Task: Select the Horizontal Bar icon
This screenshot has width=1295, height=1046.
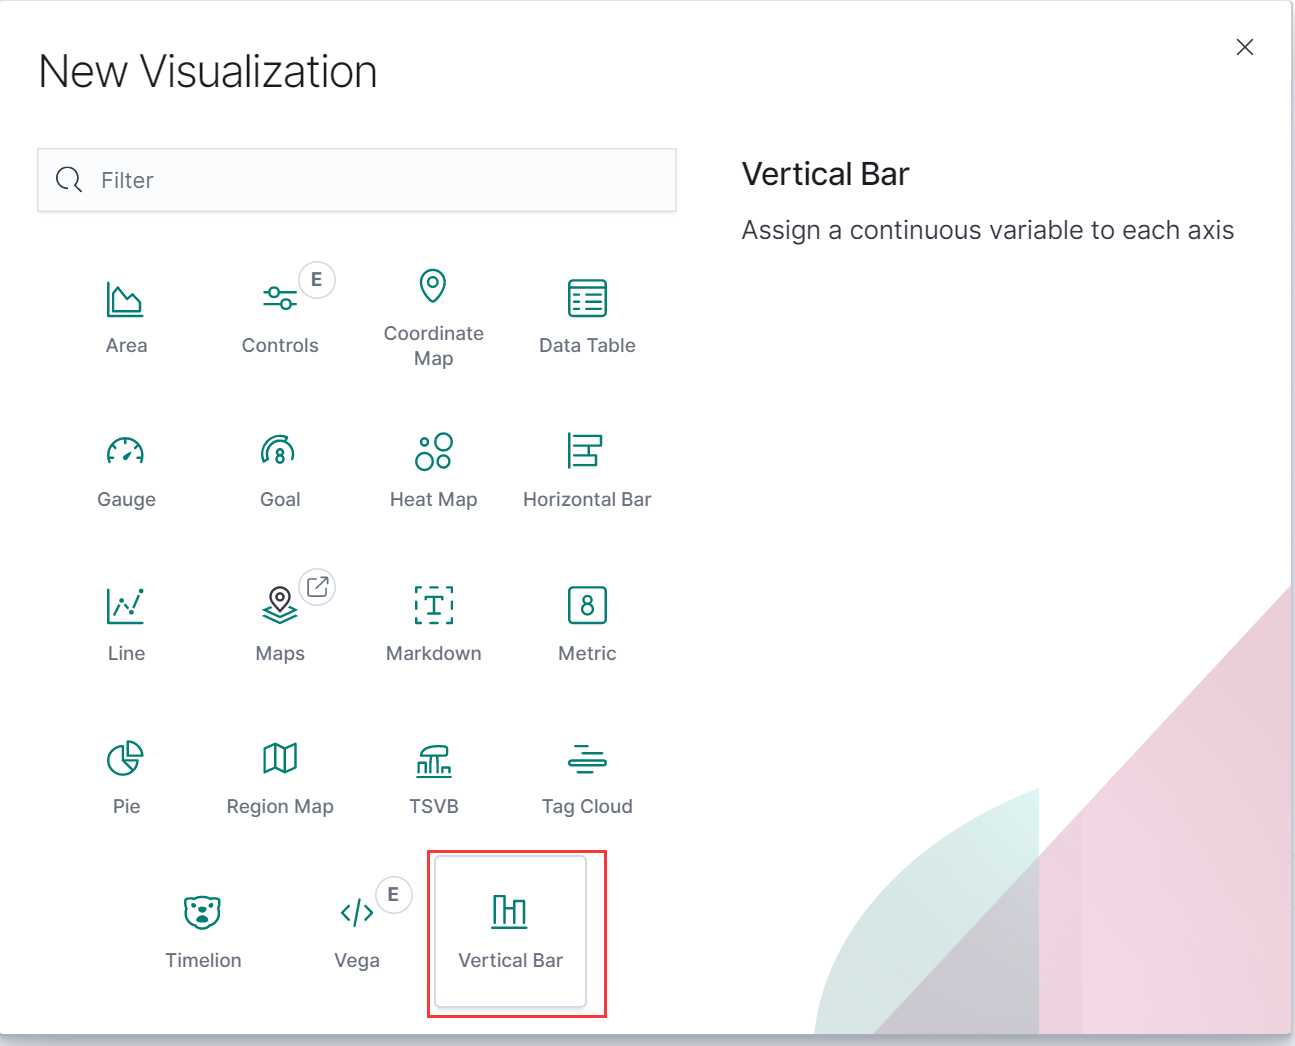Action: tap(585, 451)
